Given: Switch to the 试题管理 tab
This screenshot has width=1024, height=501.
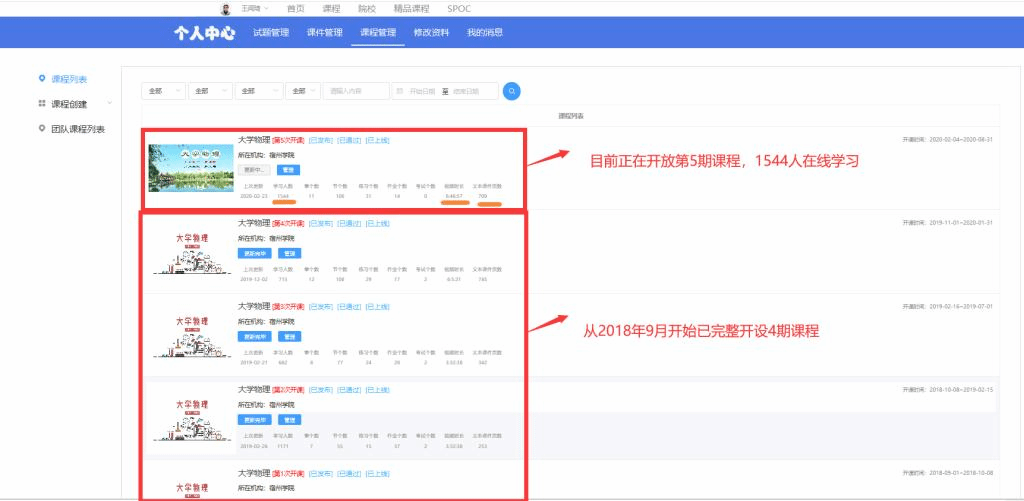Looking at the screenshot, I should coord(271,32).
